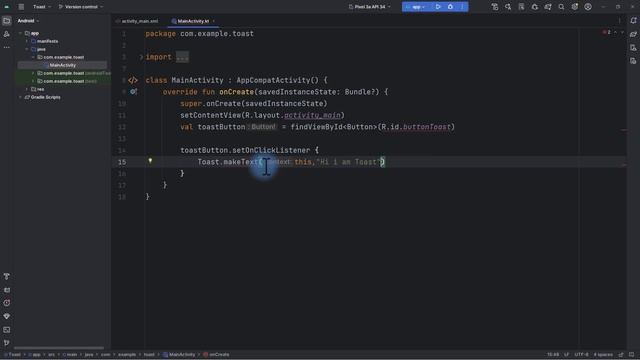Expand the manifests folder

tap(27, 41)
